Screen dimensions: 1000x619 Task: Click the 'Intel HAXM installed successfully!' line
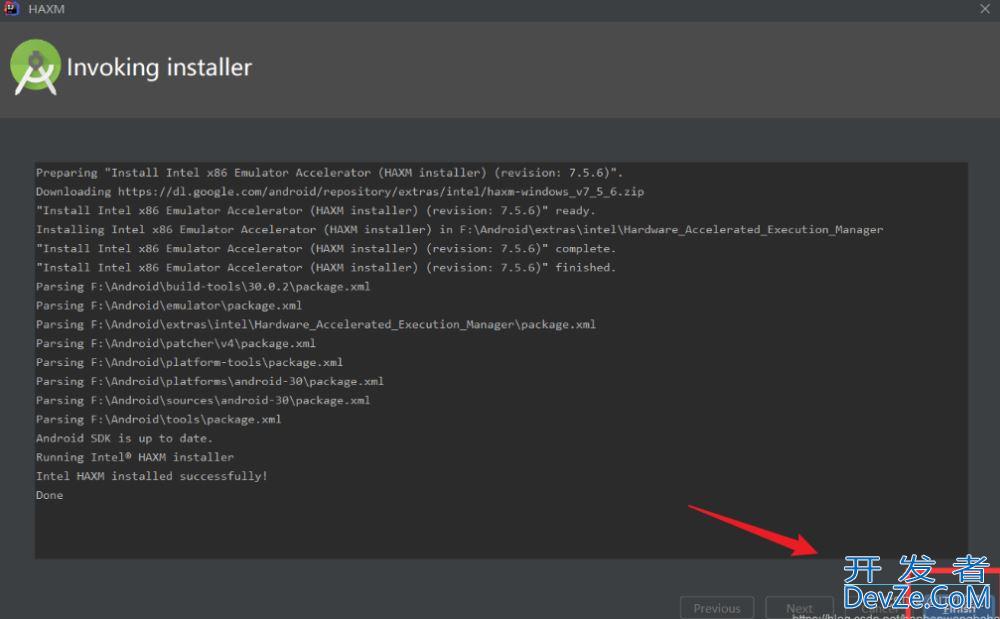[x=152, y=476]
